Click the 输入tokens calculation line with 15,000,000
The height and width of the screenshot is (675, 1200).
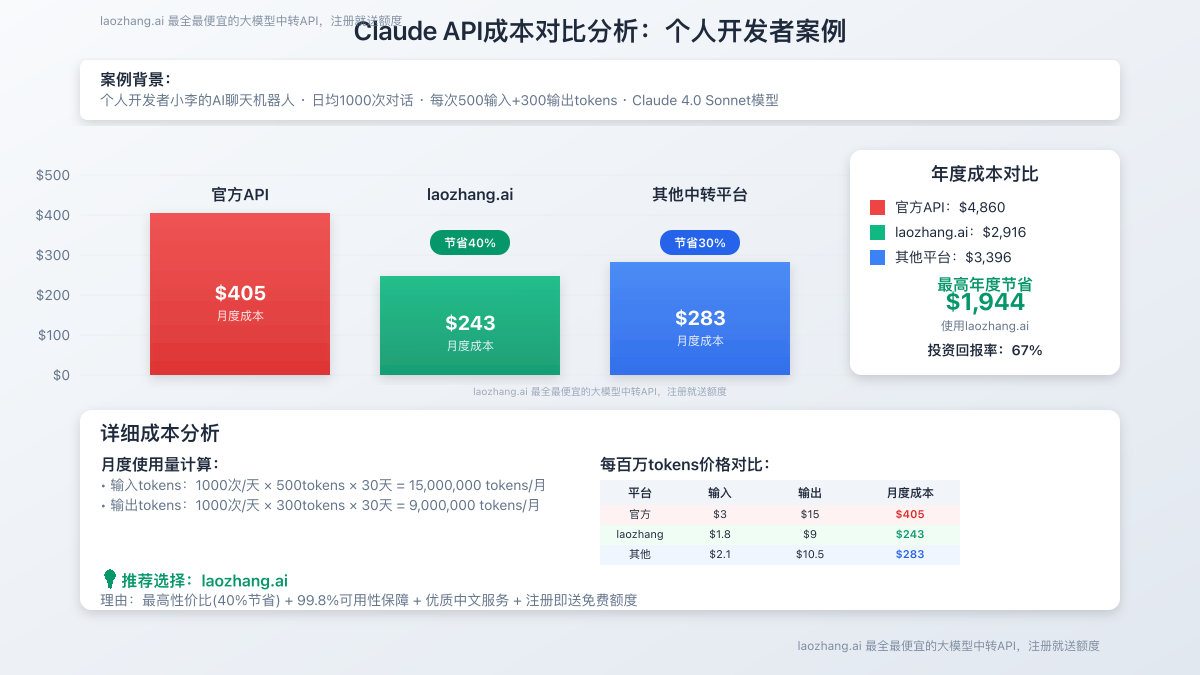[323, 485]
